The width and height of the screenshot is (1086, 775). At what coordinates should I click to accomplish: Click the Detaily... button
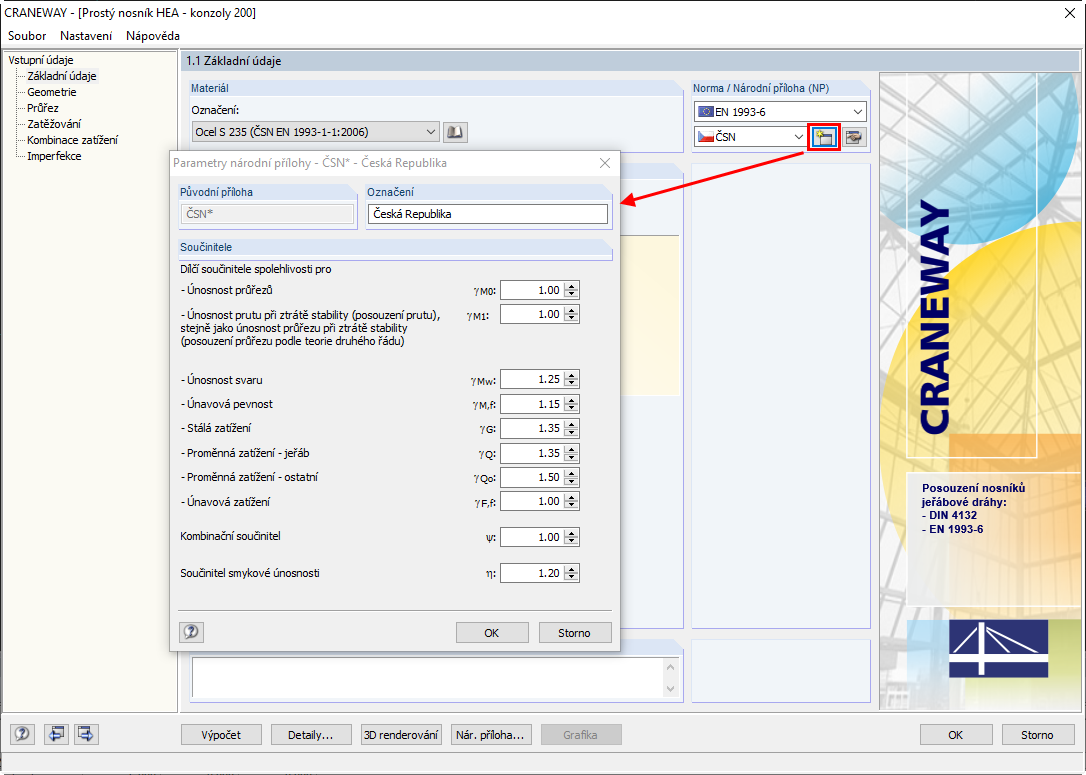pos(311,735)
